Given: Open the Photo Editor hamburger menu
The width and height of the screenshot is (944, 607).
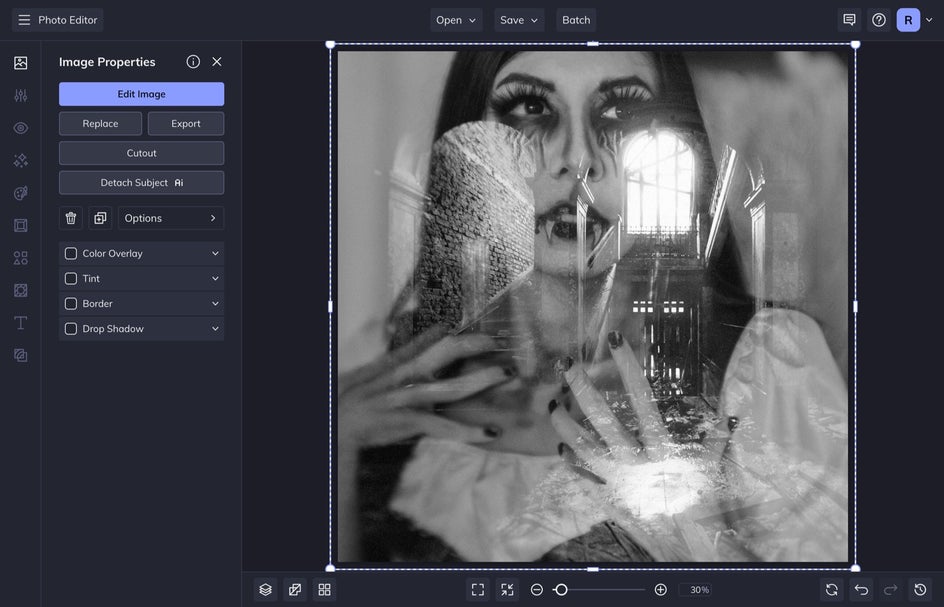Looking at the screenshot, I should click(x=24, y=20).
